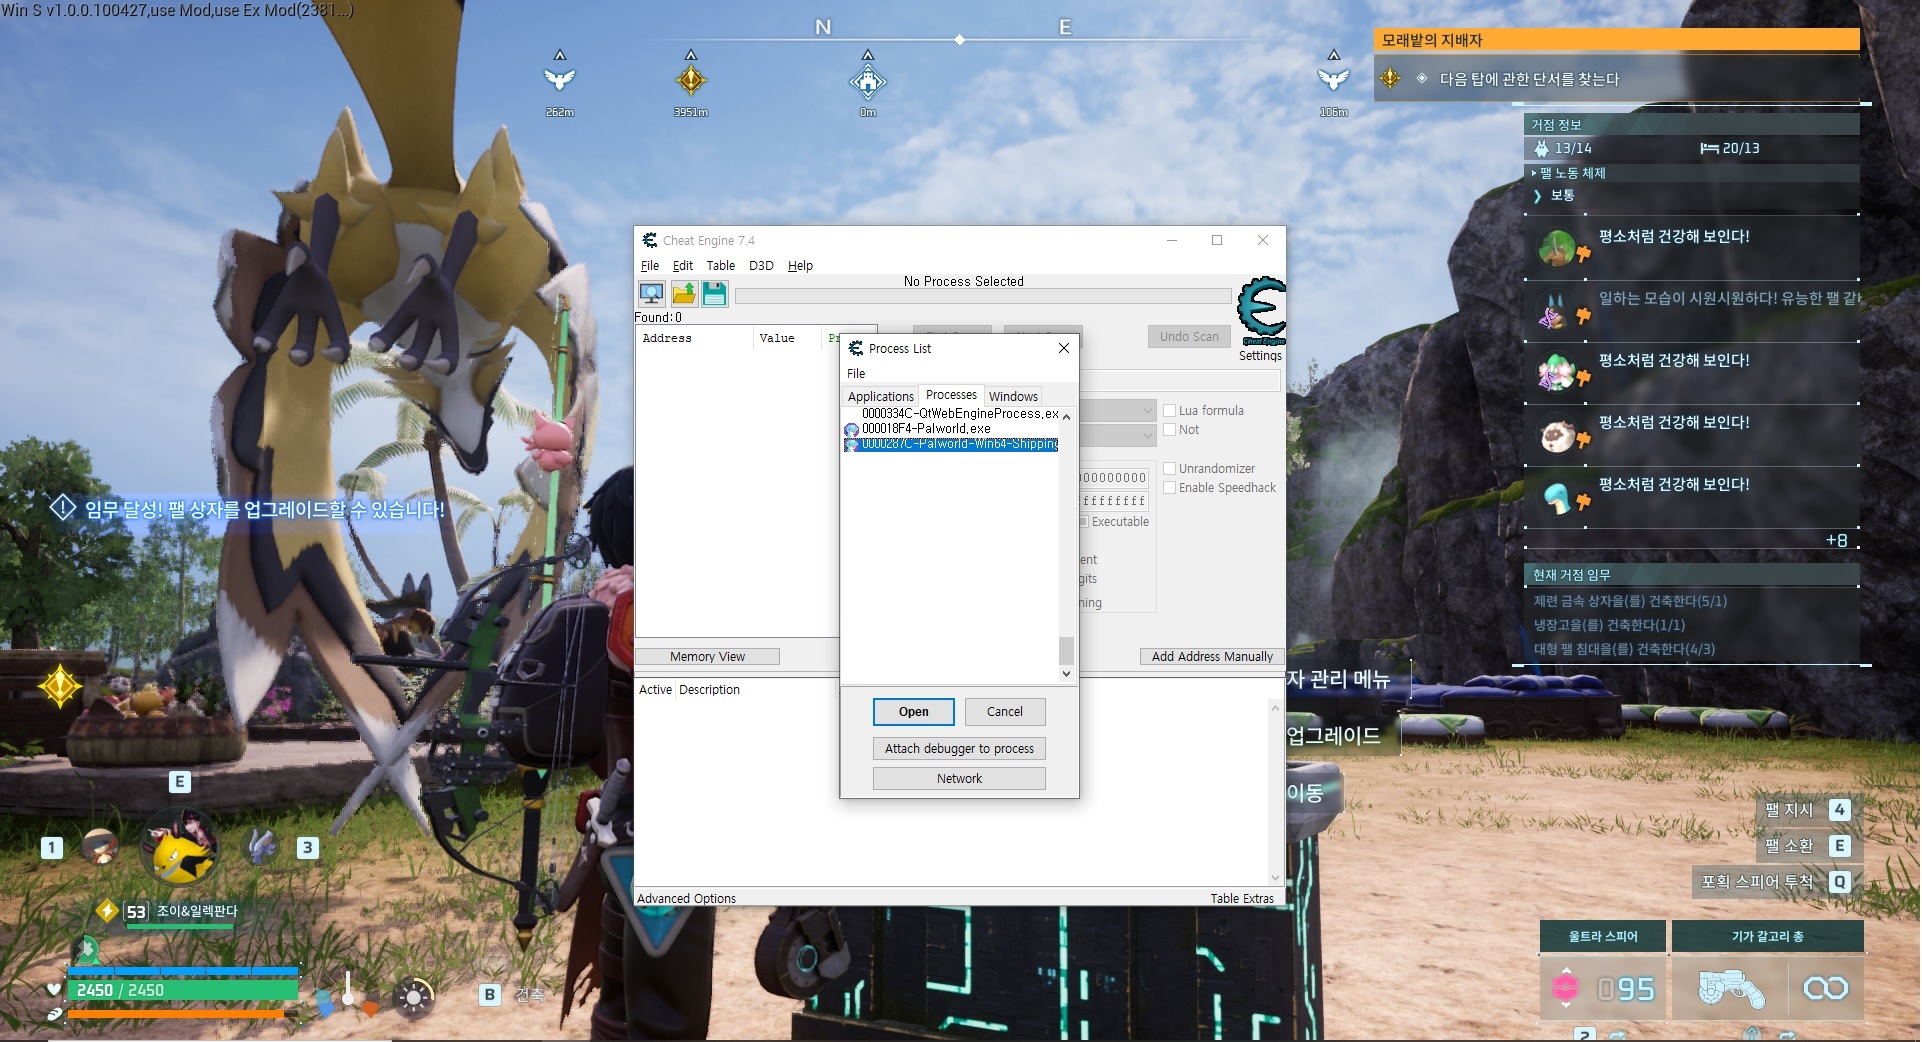Click the pal count icon beside 13/14
Image resolution: width=1922 pixels, height=1042 pixels.
1541,148
